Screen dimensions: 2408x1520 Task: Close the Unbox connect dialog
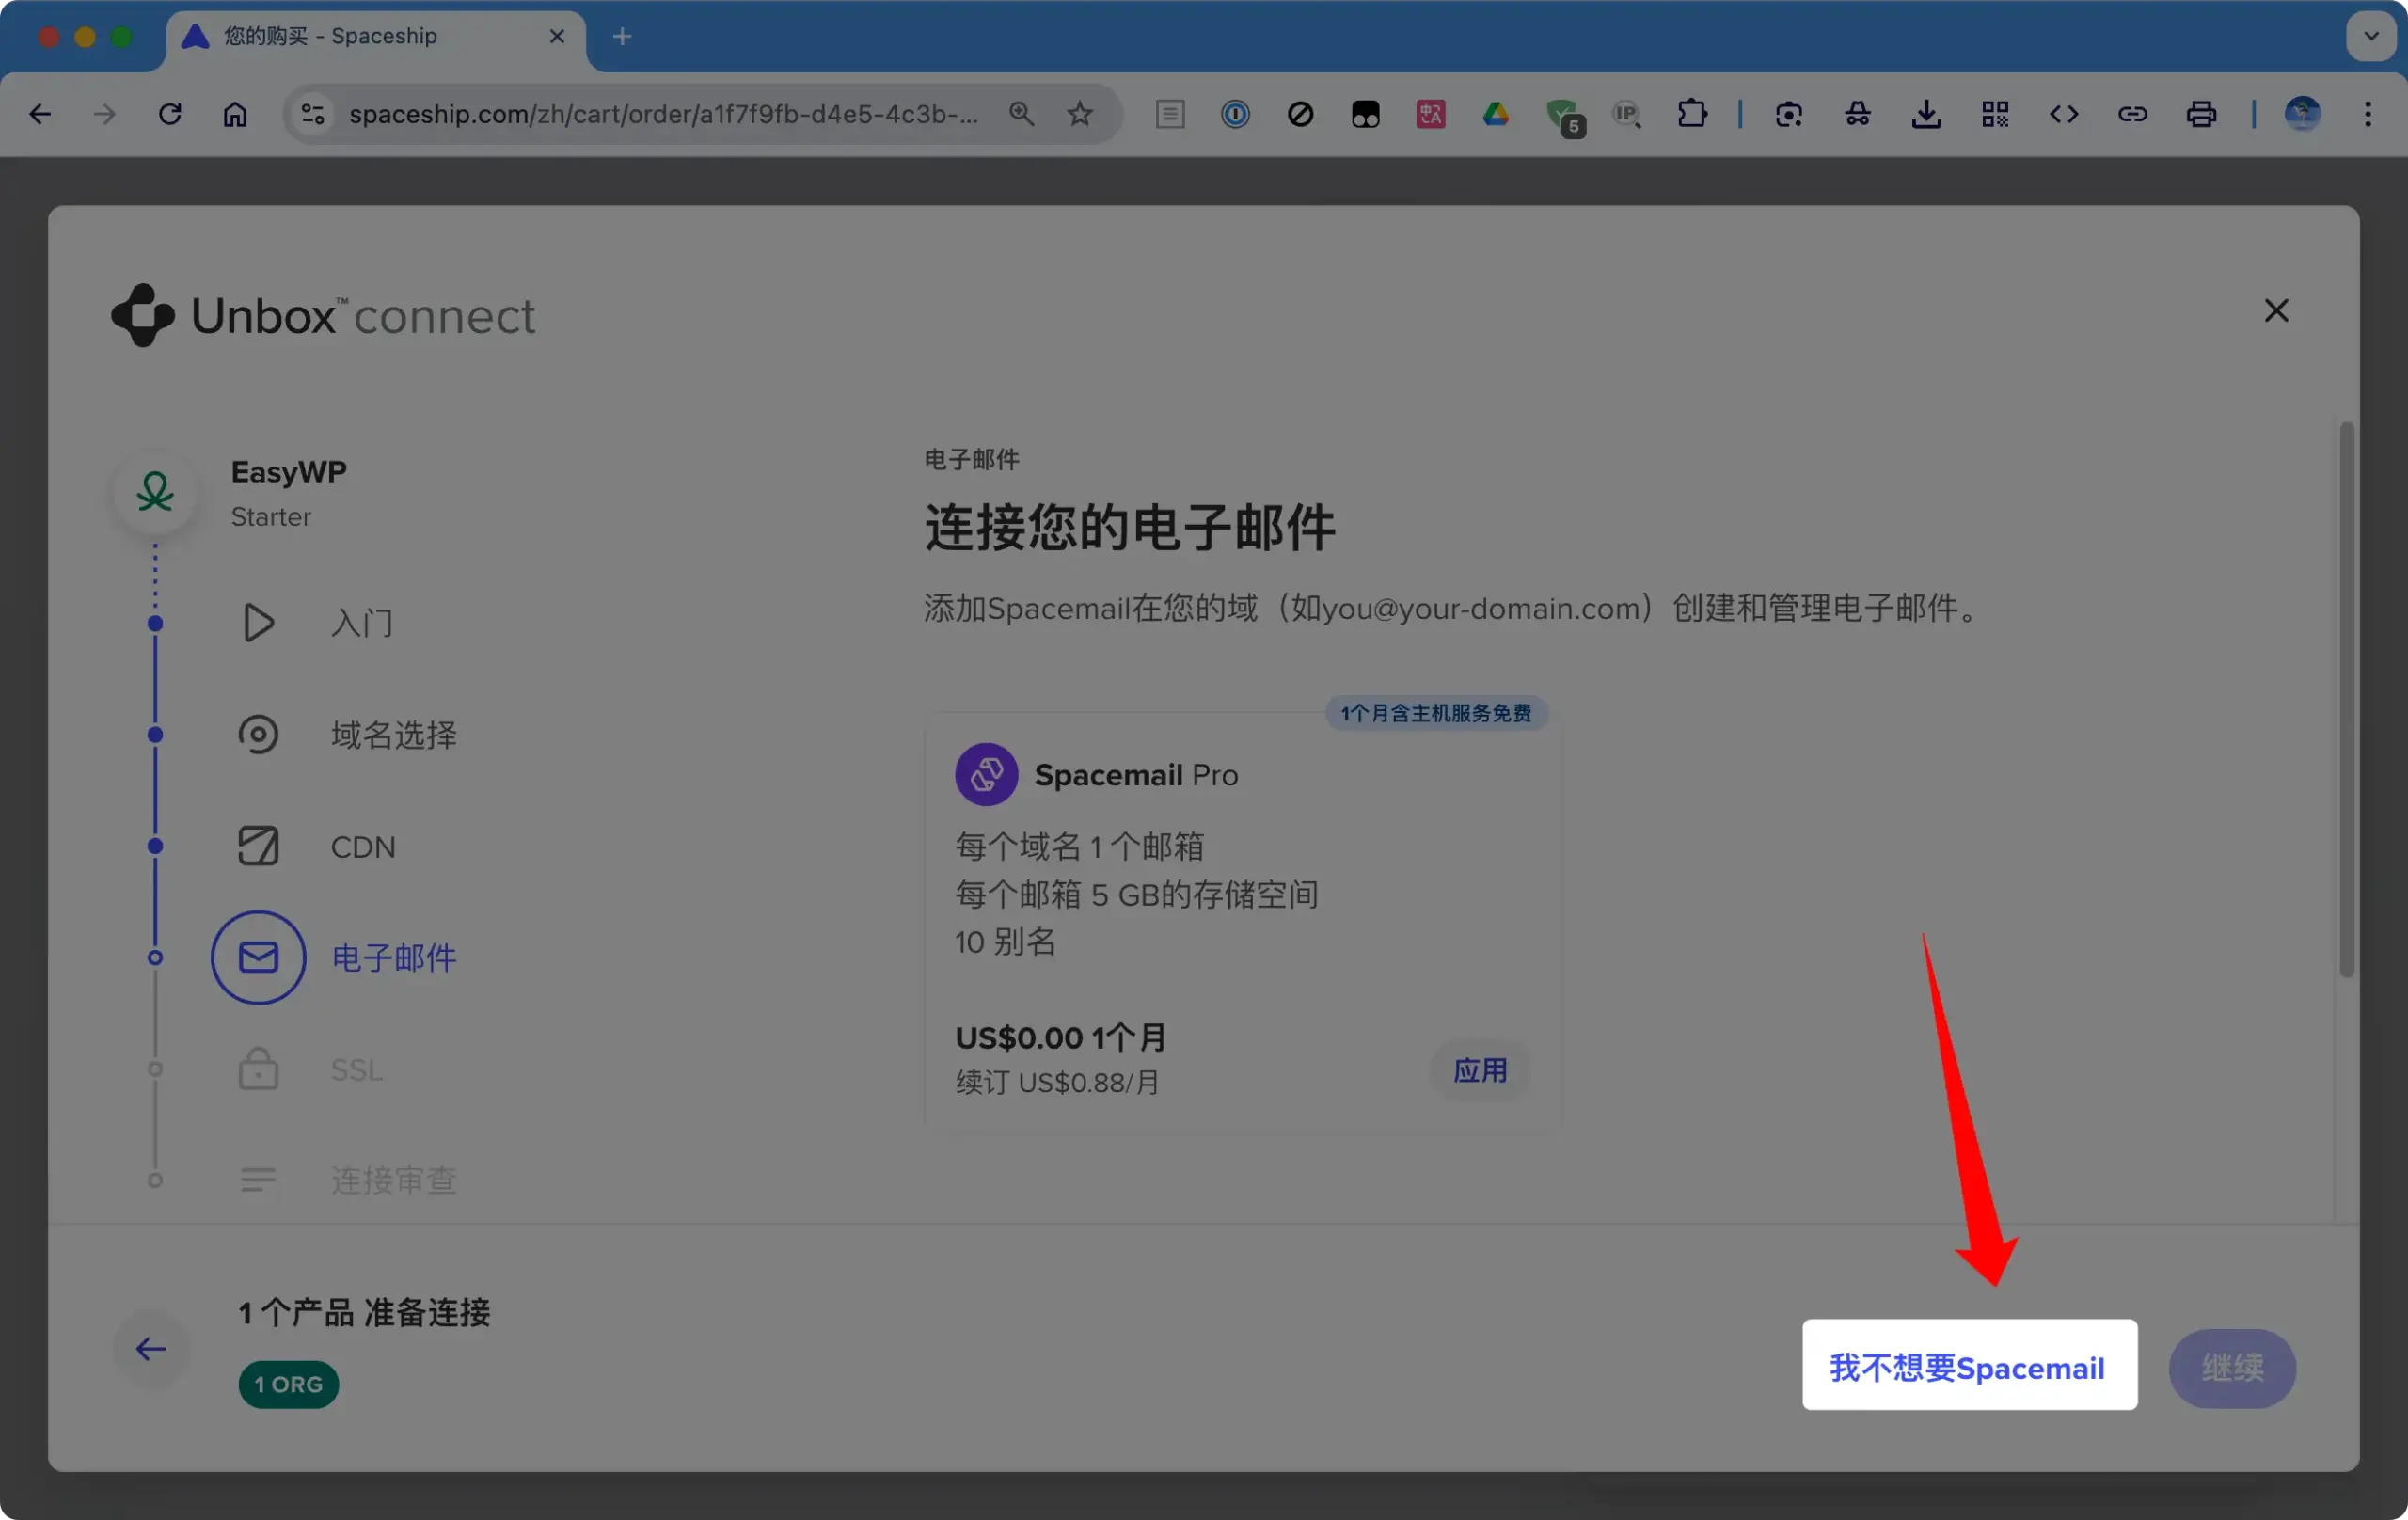[2276, 311]
